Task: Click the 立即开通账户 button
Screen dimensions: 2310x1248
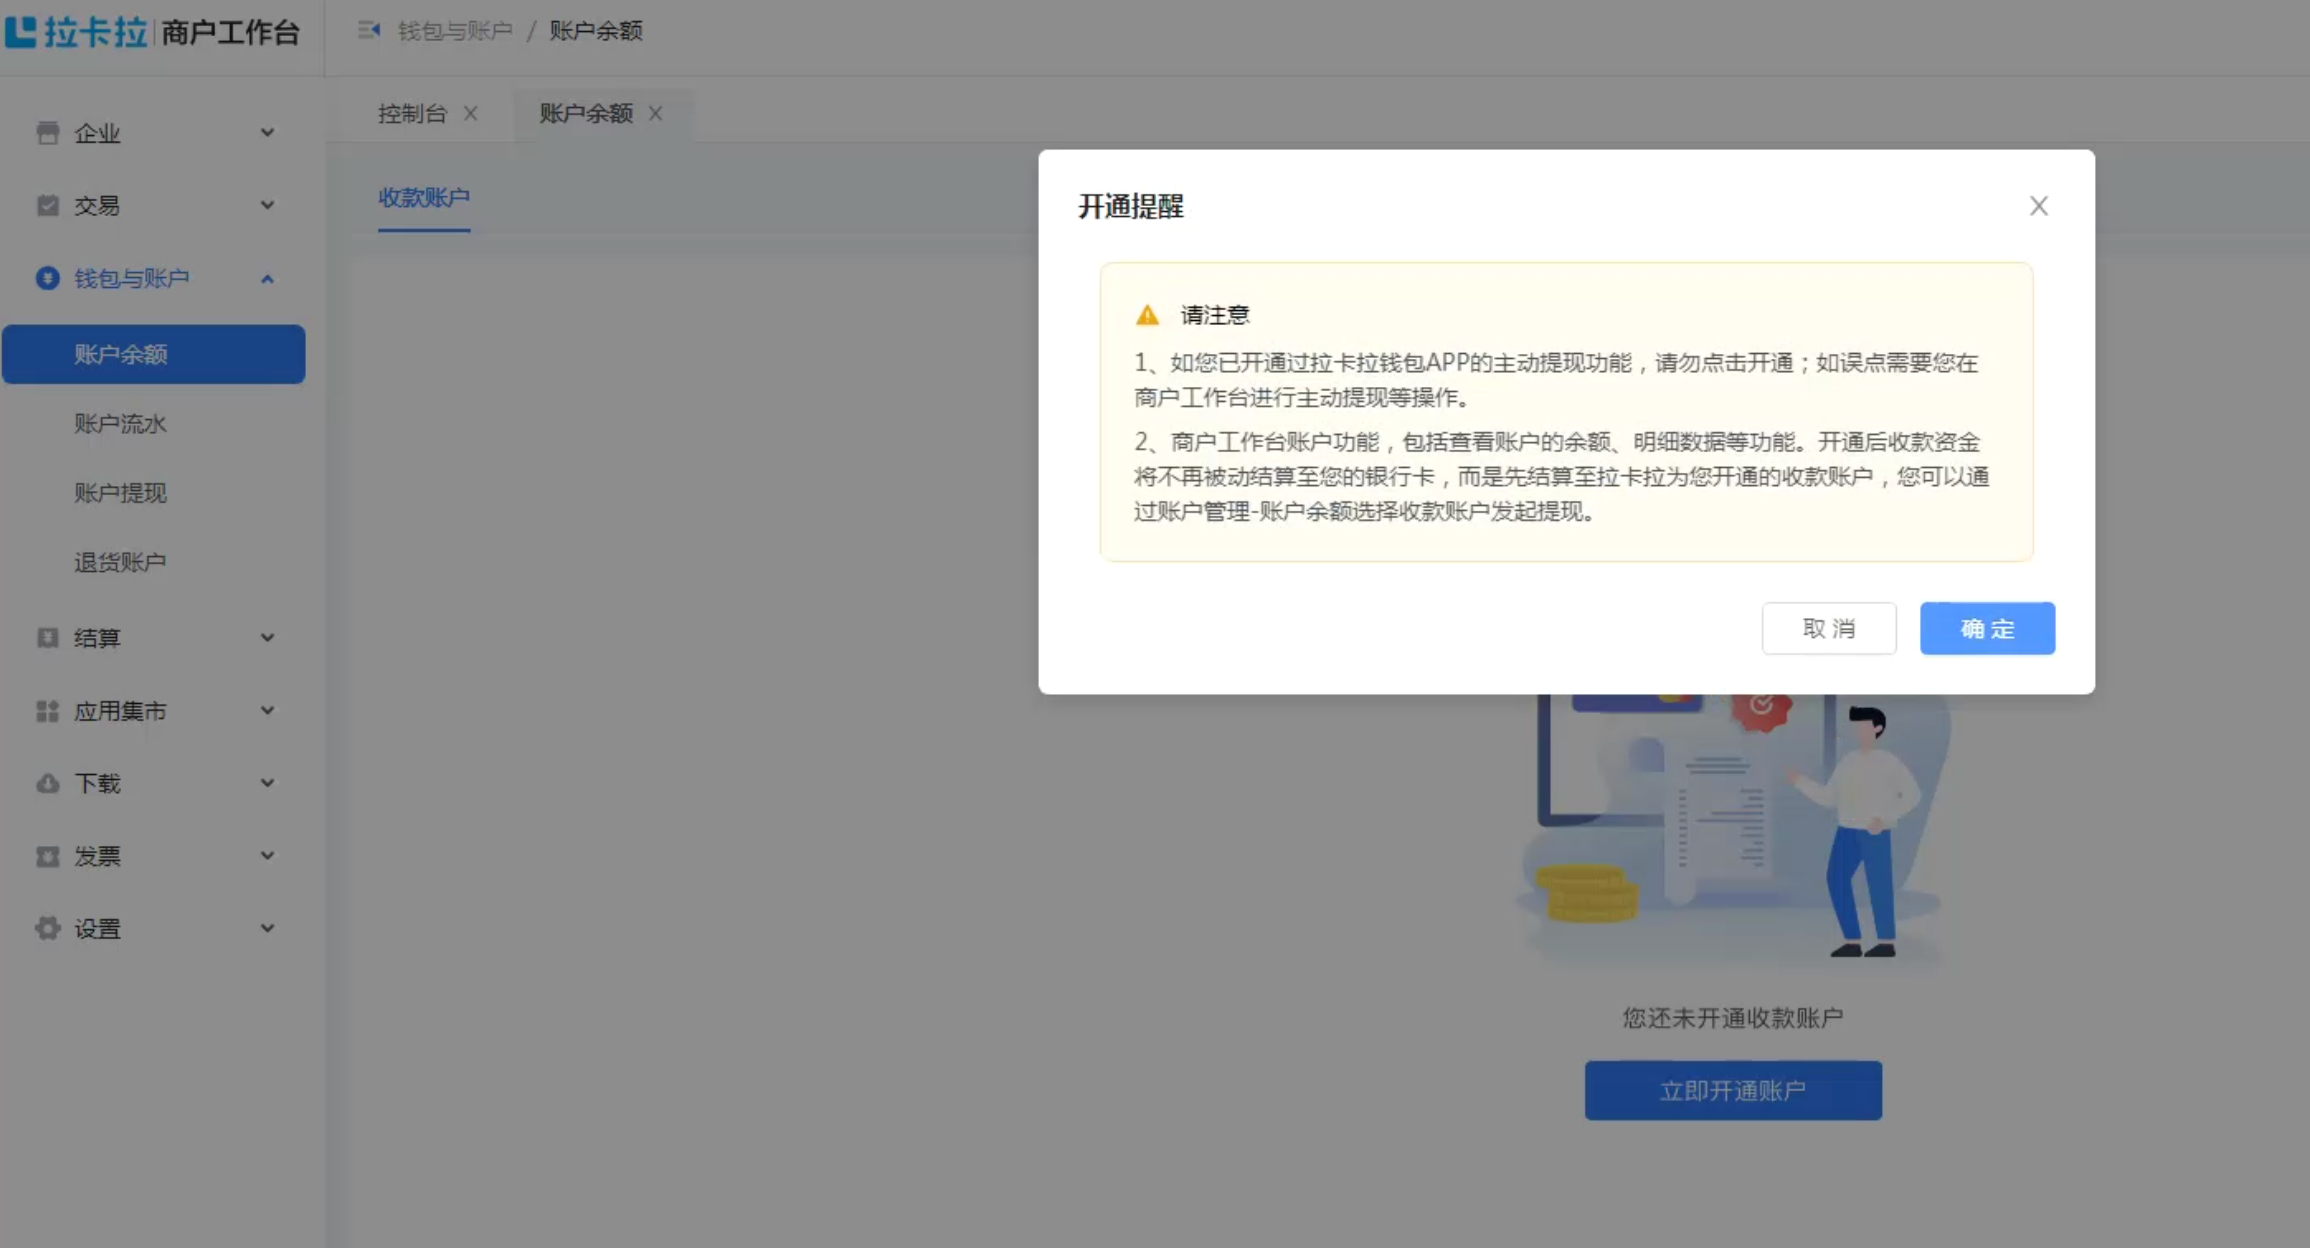Action: [x=1732, y=1090]
